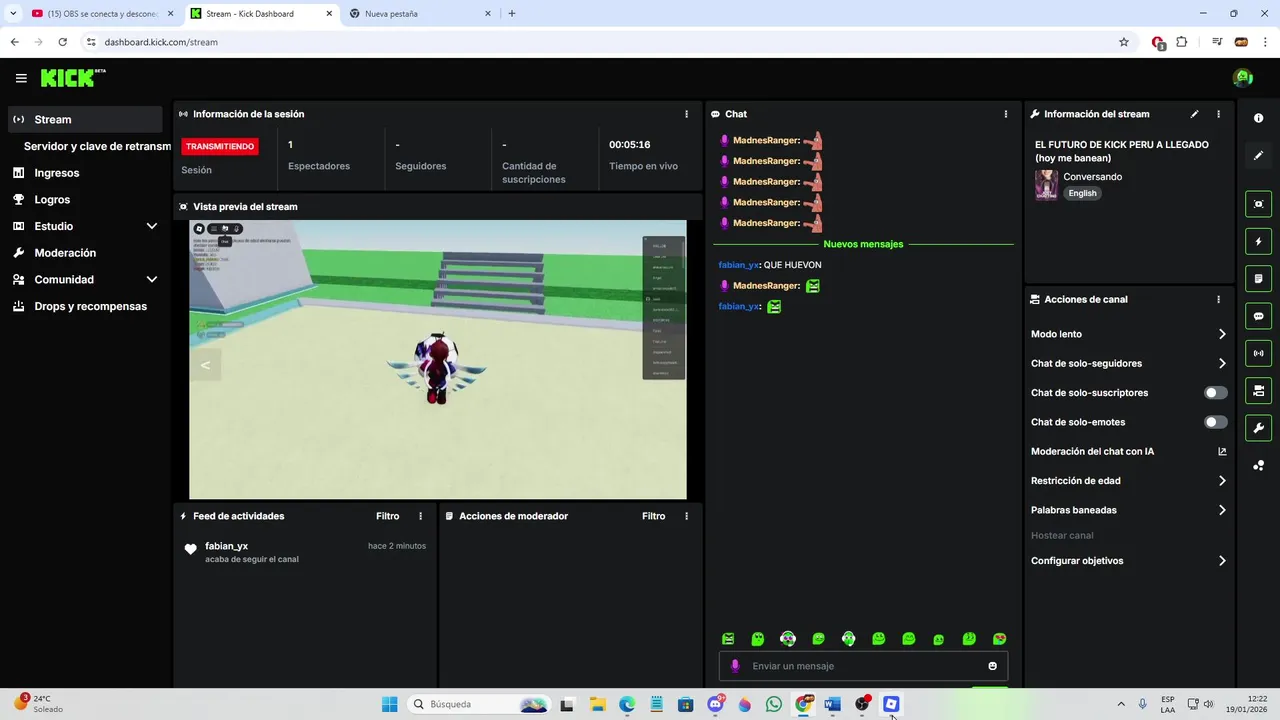The width and height of the screenshot is (1280, 720).
Task: Open three-dot menu of Acciones de canal
Action: (1218, 299)
